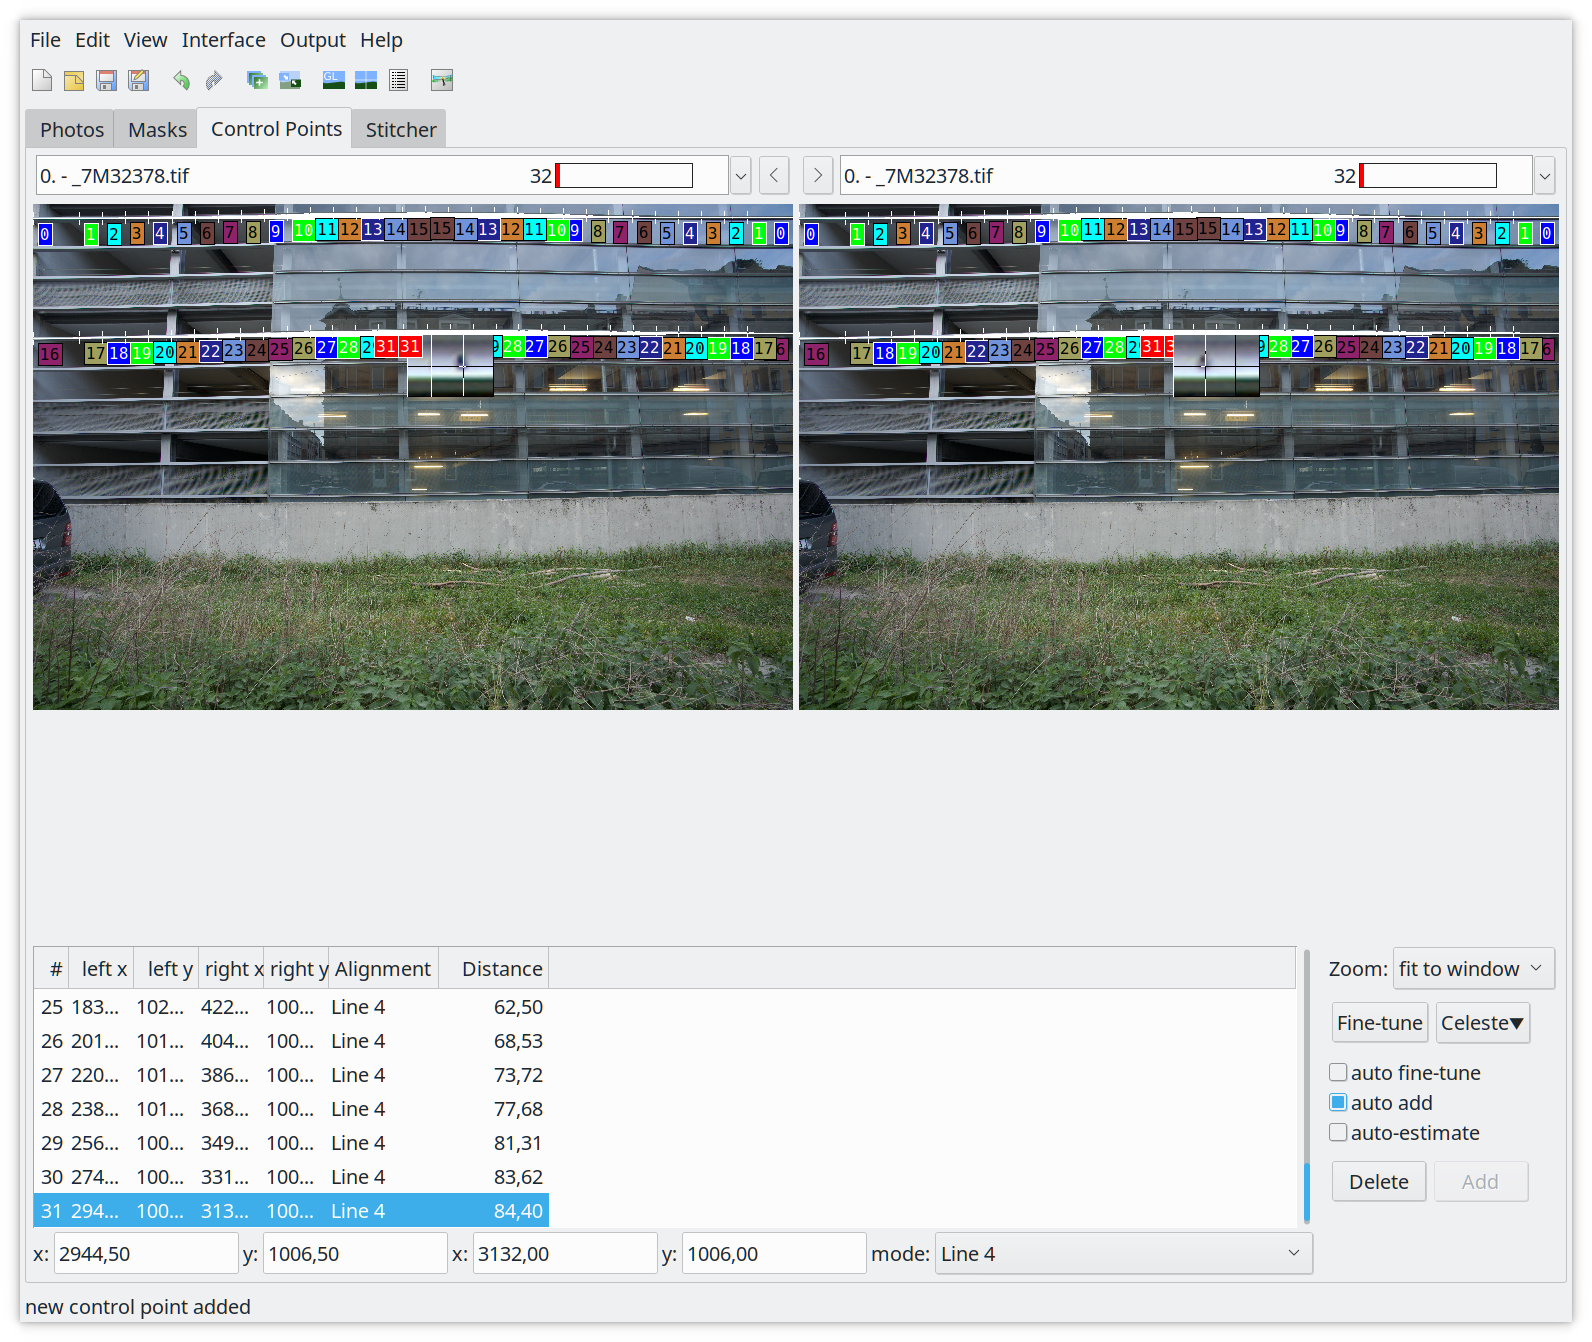Click the Fine-tune button
Viewport: 1592px width, 1342px height.
point(1379,1023)
